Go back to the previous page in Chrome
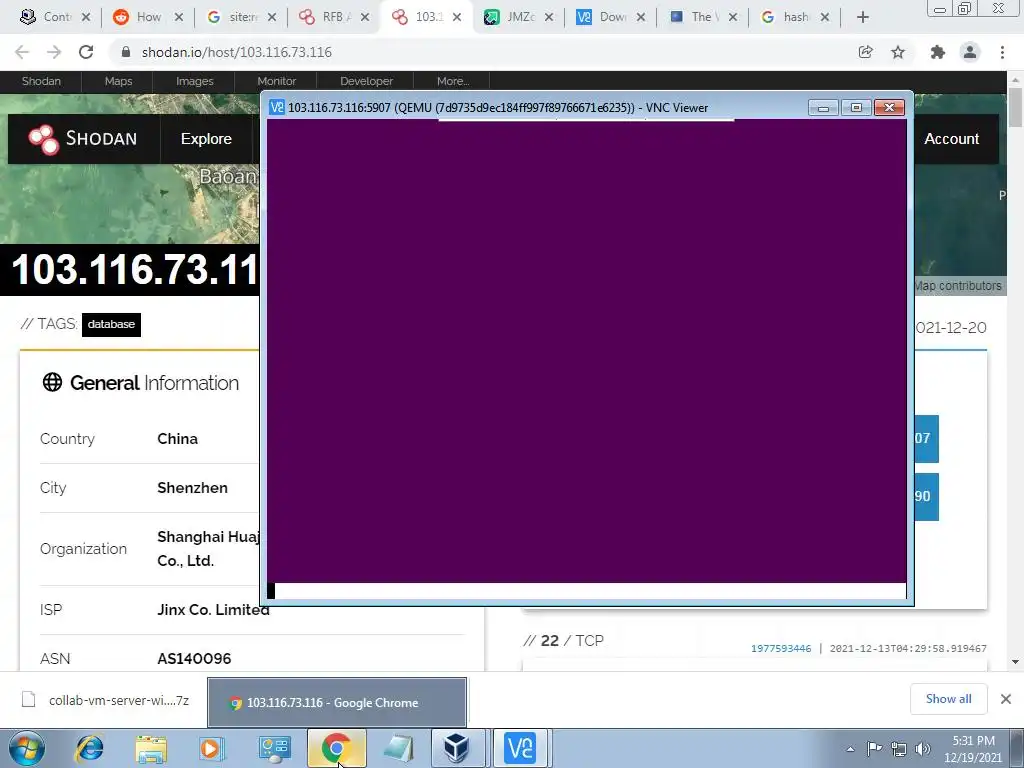Screen dimensions: 1024x768 tap(22, 52)
